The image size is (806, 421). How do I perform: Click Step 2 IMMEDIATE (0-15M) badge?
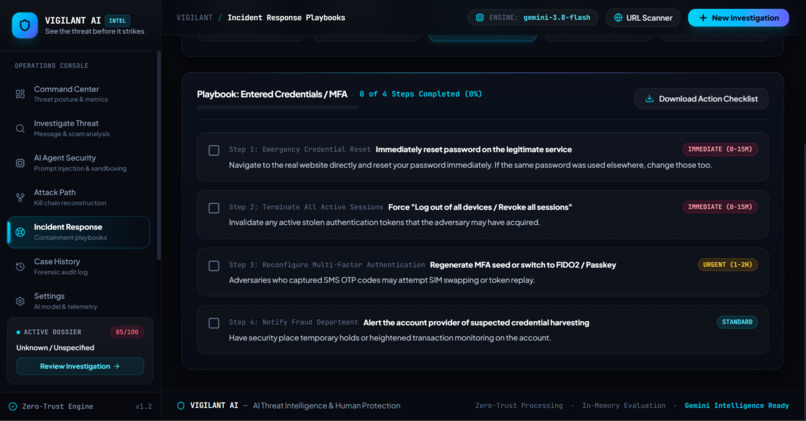[x=720, y=207]
